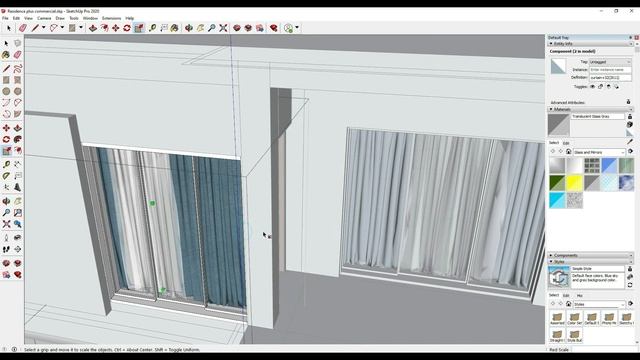This screenshot has height=360, width=640.
Task: Open the File menu
Action: point(5,18)
